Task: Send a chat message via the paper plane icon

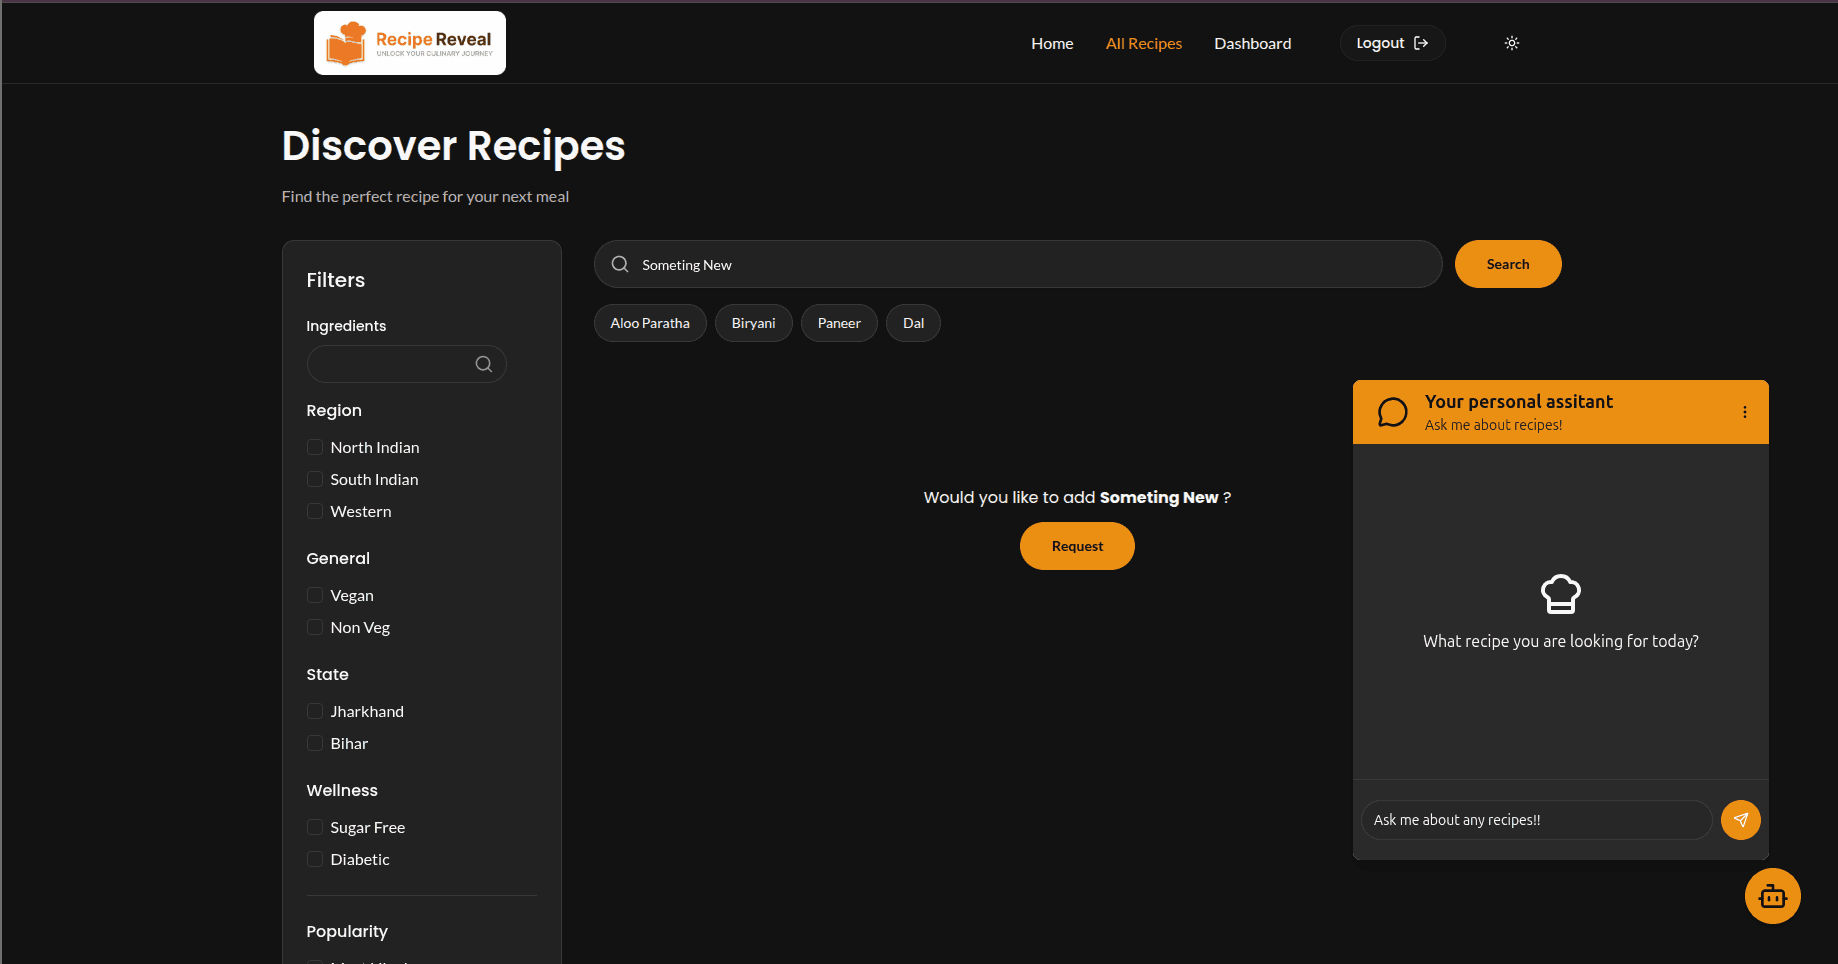Action: pos(1741,819)
